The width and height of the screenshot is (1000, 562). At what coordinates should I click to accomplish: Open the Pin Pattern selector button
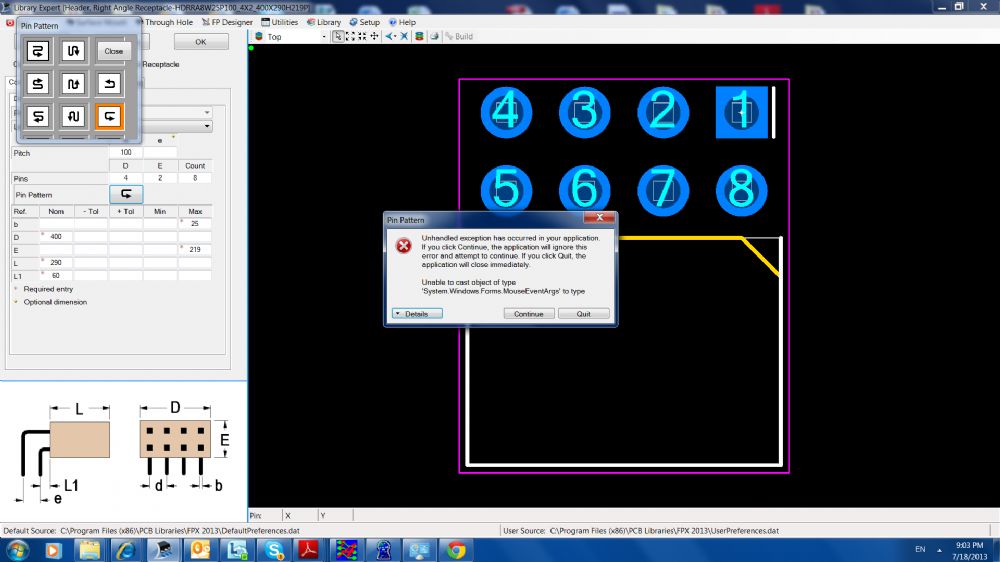pyautogui.click(x=126, y=194)
